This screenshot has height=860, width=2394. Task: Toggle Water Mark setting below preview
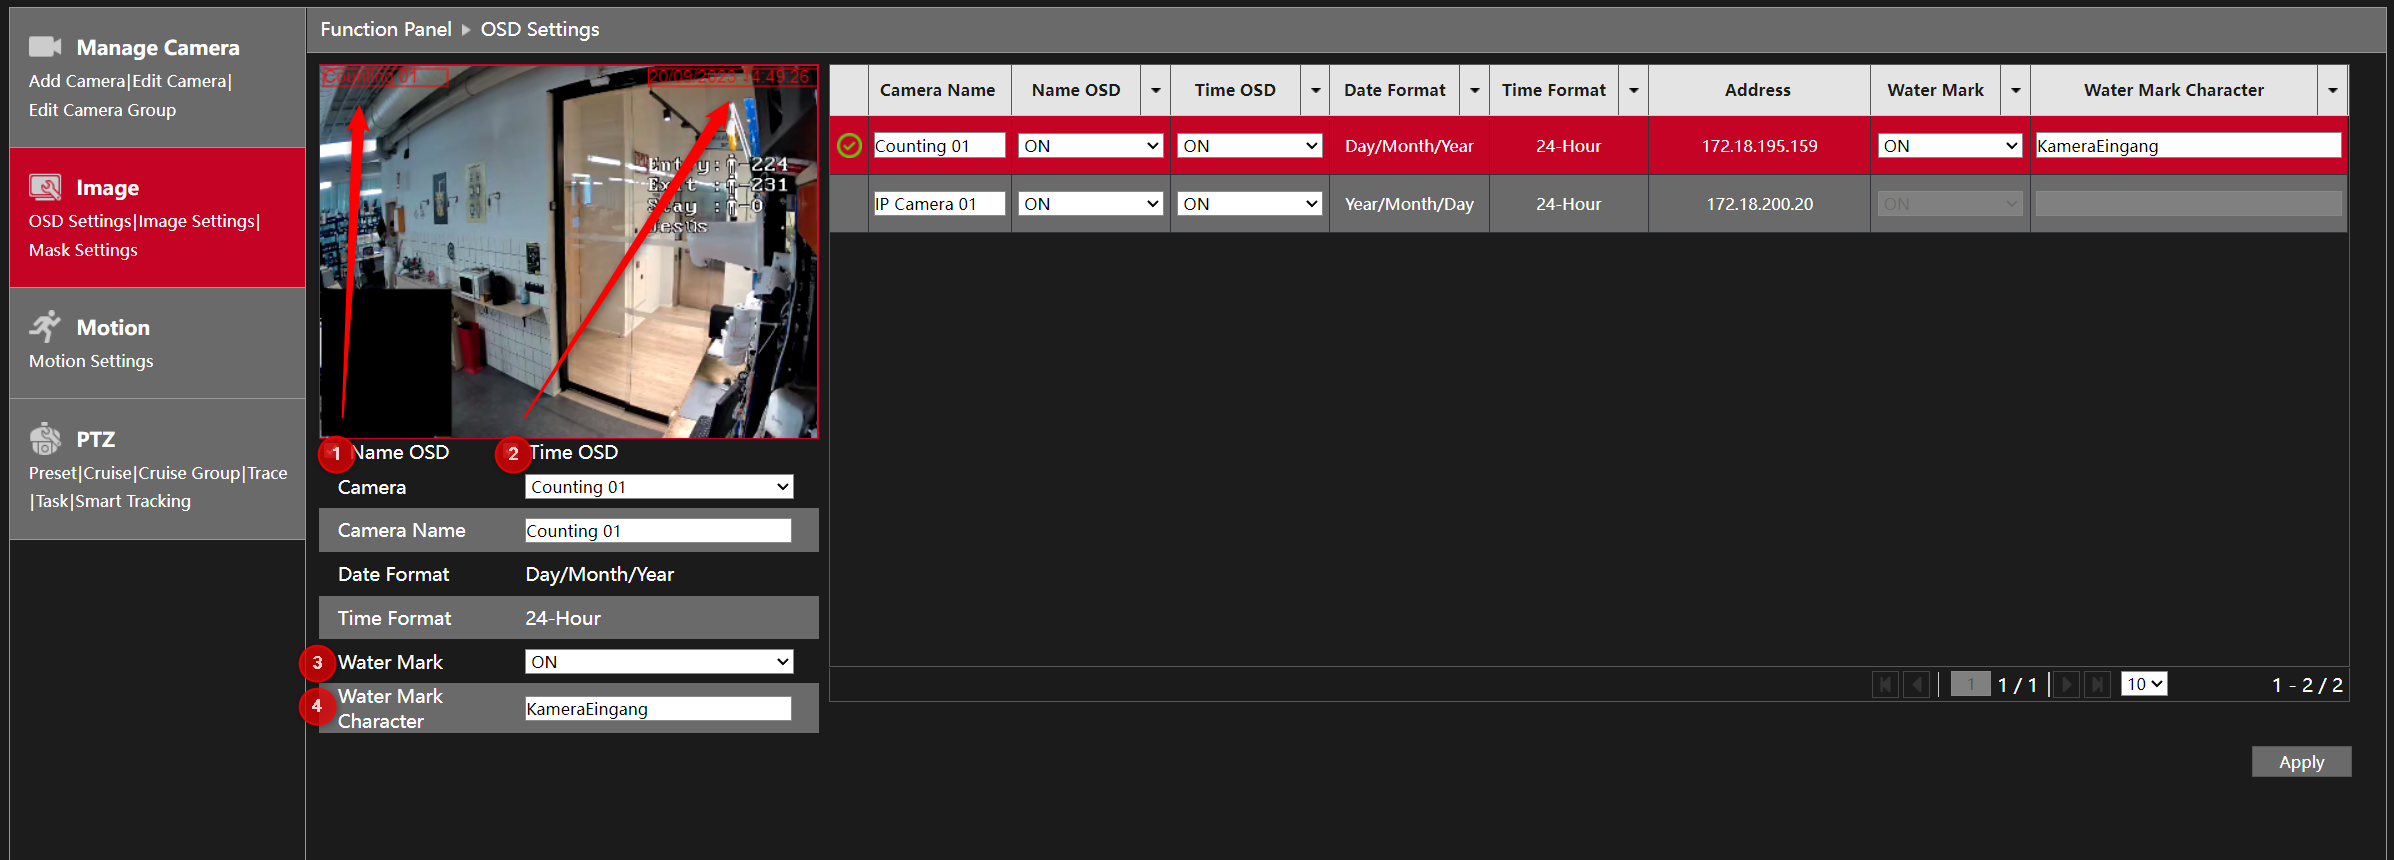click(x=659, y=662)
